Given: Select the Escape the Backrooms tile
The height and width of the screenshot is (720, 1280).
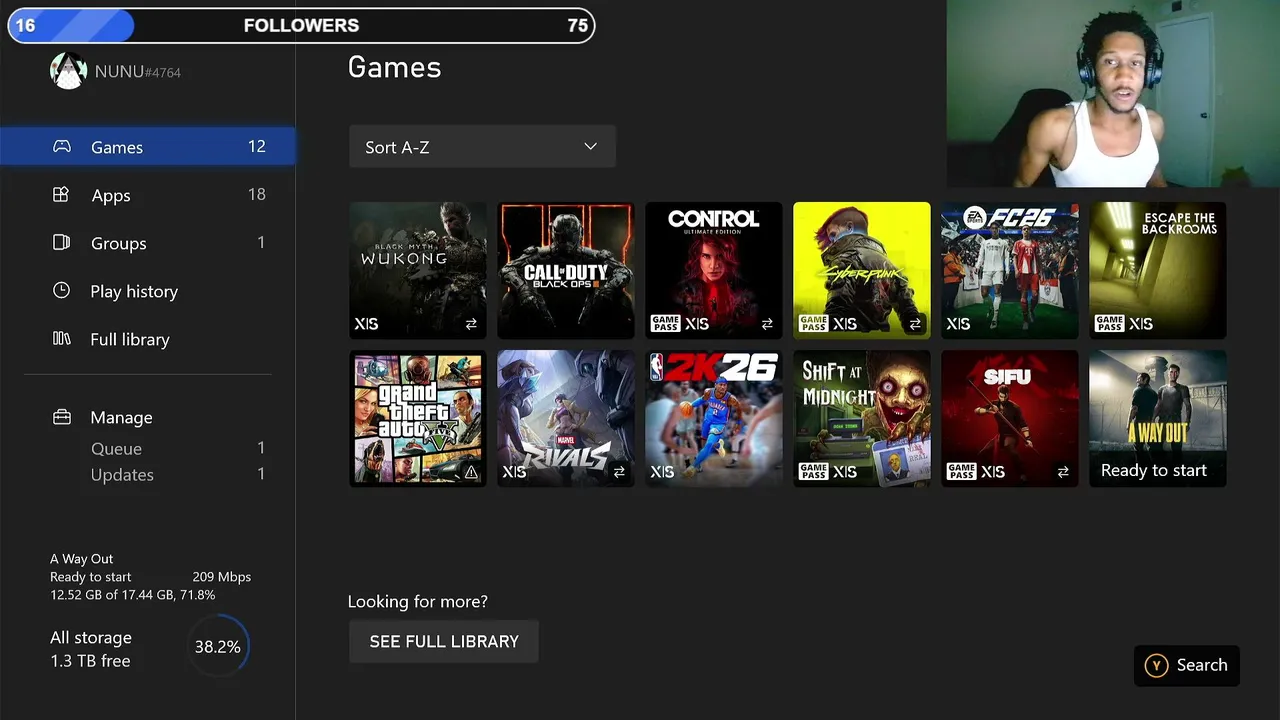Looking at the screenshot, I should point(1158,271).
